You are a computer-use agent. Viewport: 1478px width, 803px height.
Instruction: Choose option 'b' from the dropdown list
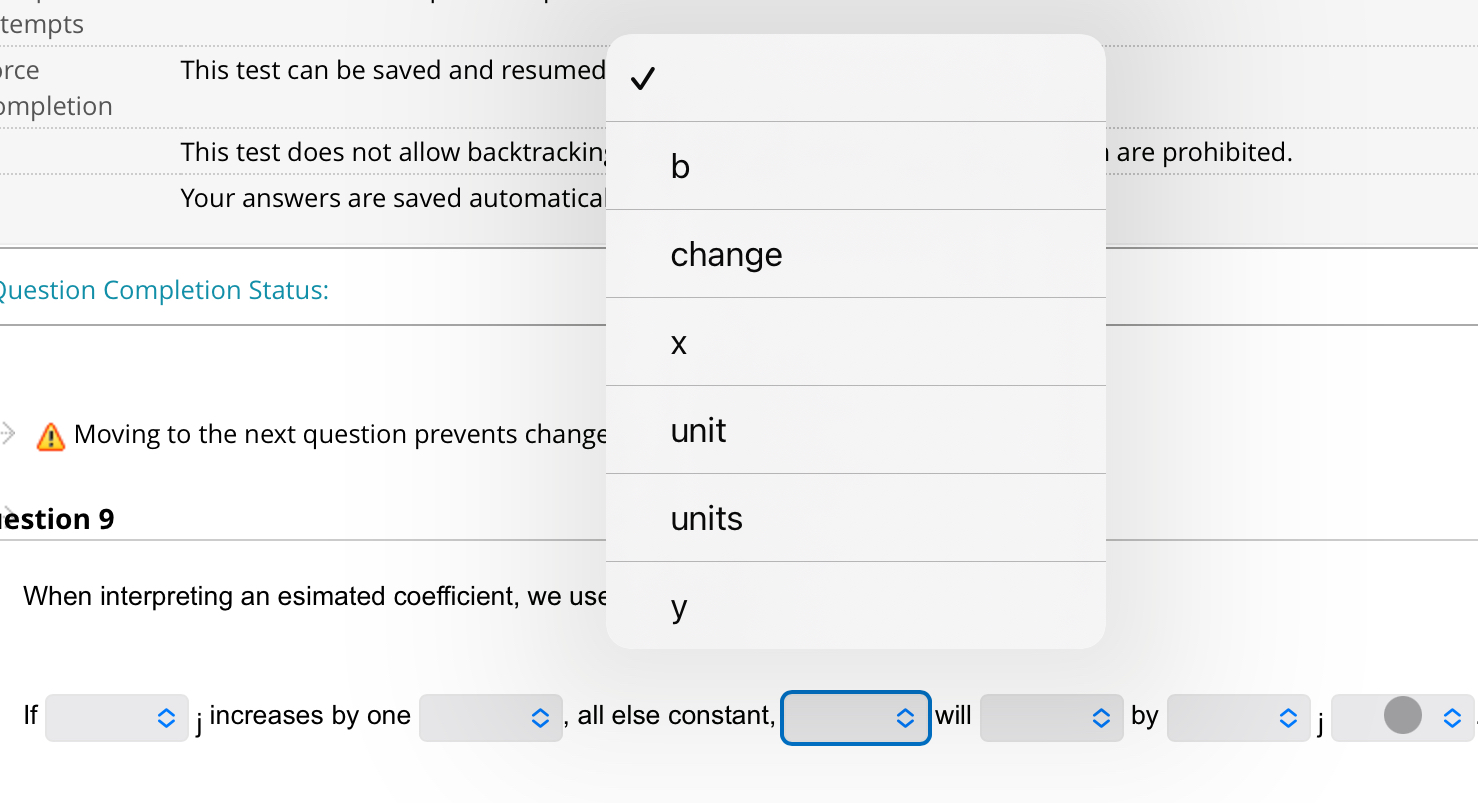point(855,166)
